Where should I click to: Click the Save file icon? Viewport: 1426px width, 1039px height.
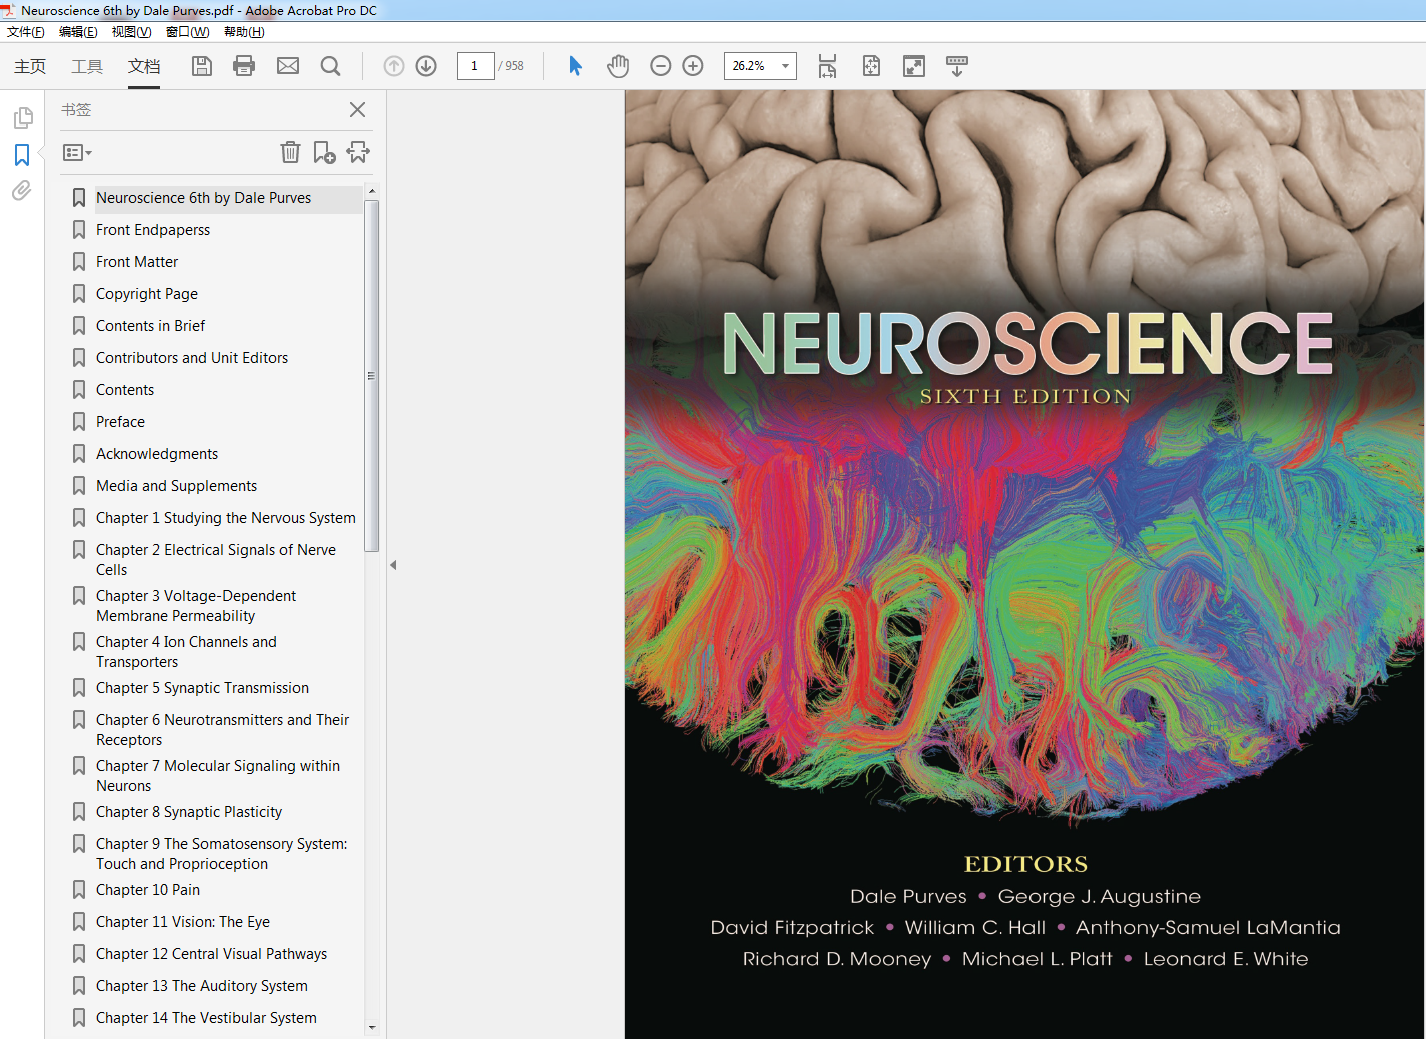pos(202,66)
